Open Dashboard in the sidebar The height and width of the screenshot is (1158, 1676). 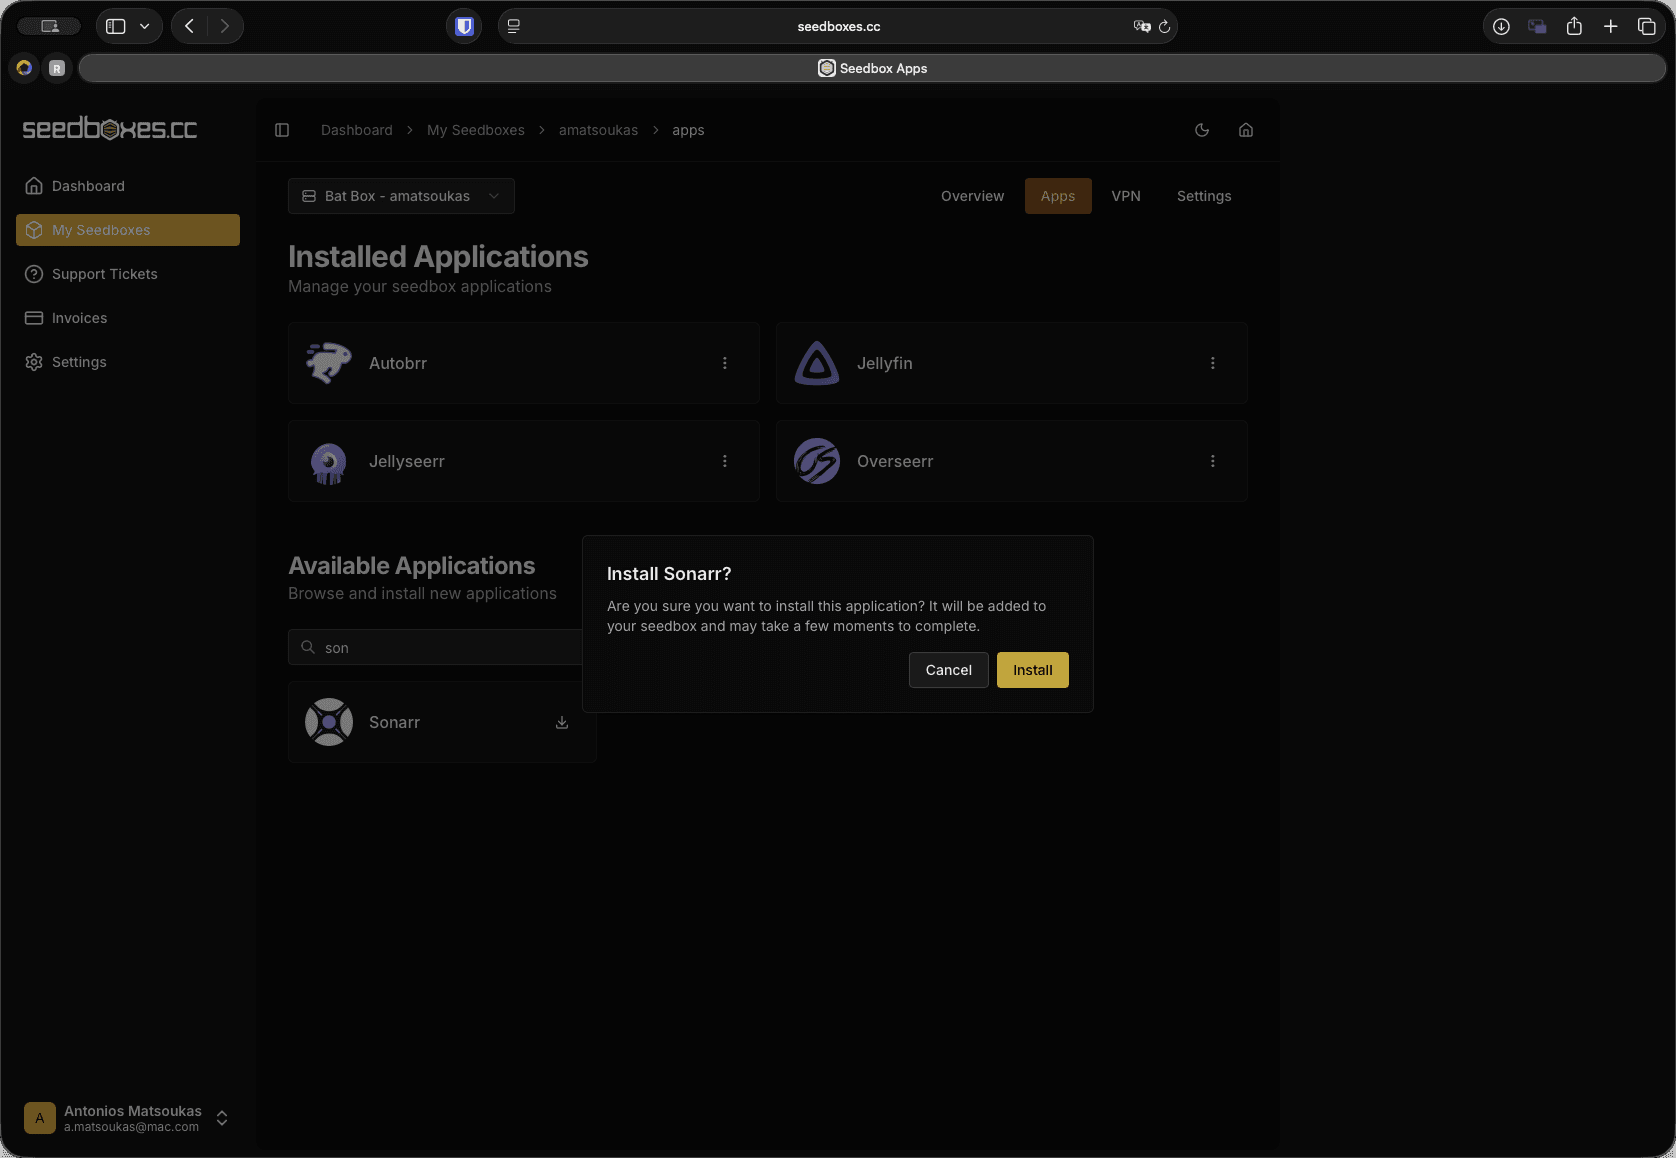tap(128, 186)
